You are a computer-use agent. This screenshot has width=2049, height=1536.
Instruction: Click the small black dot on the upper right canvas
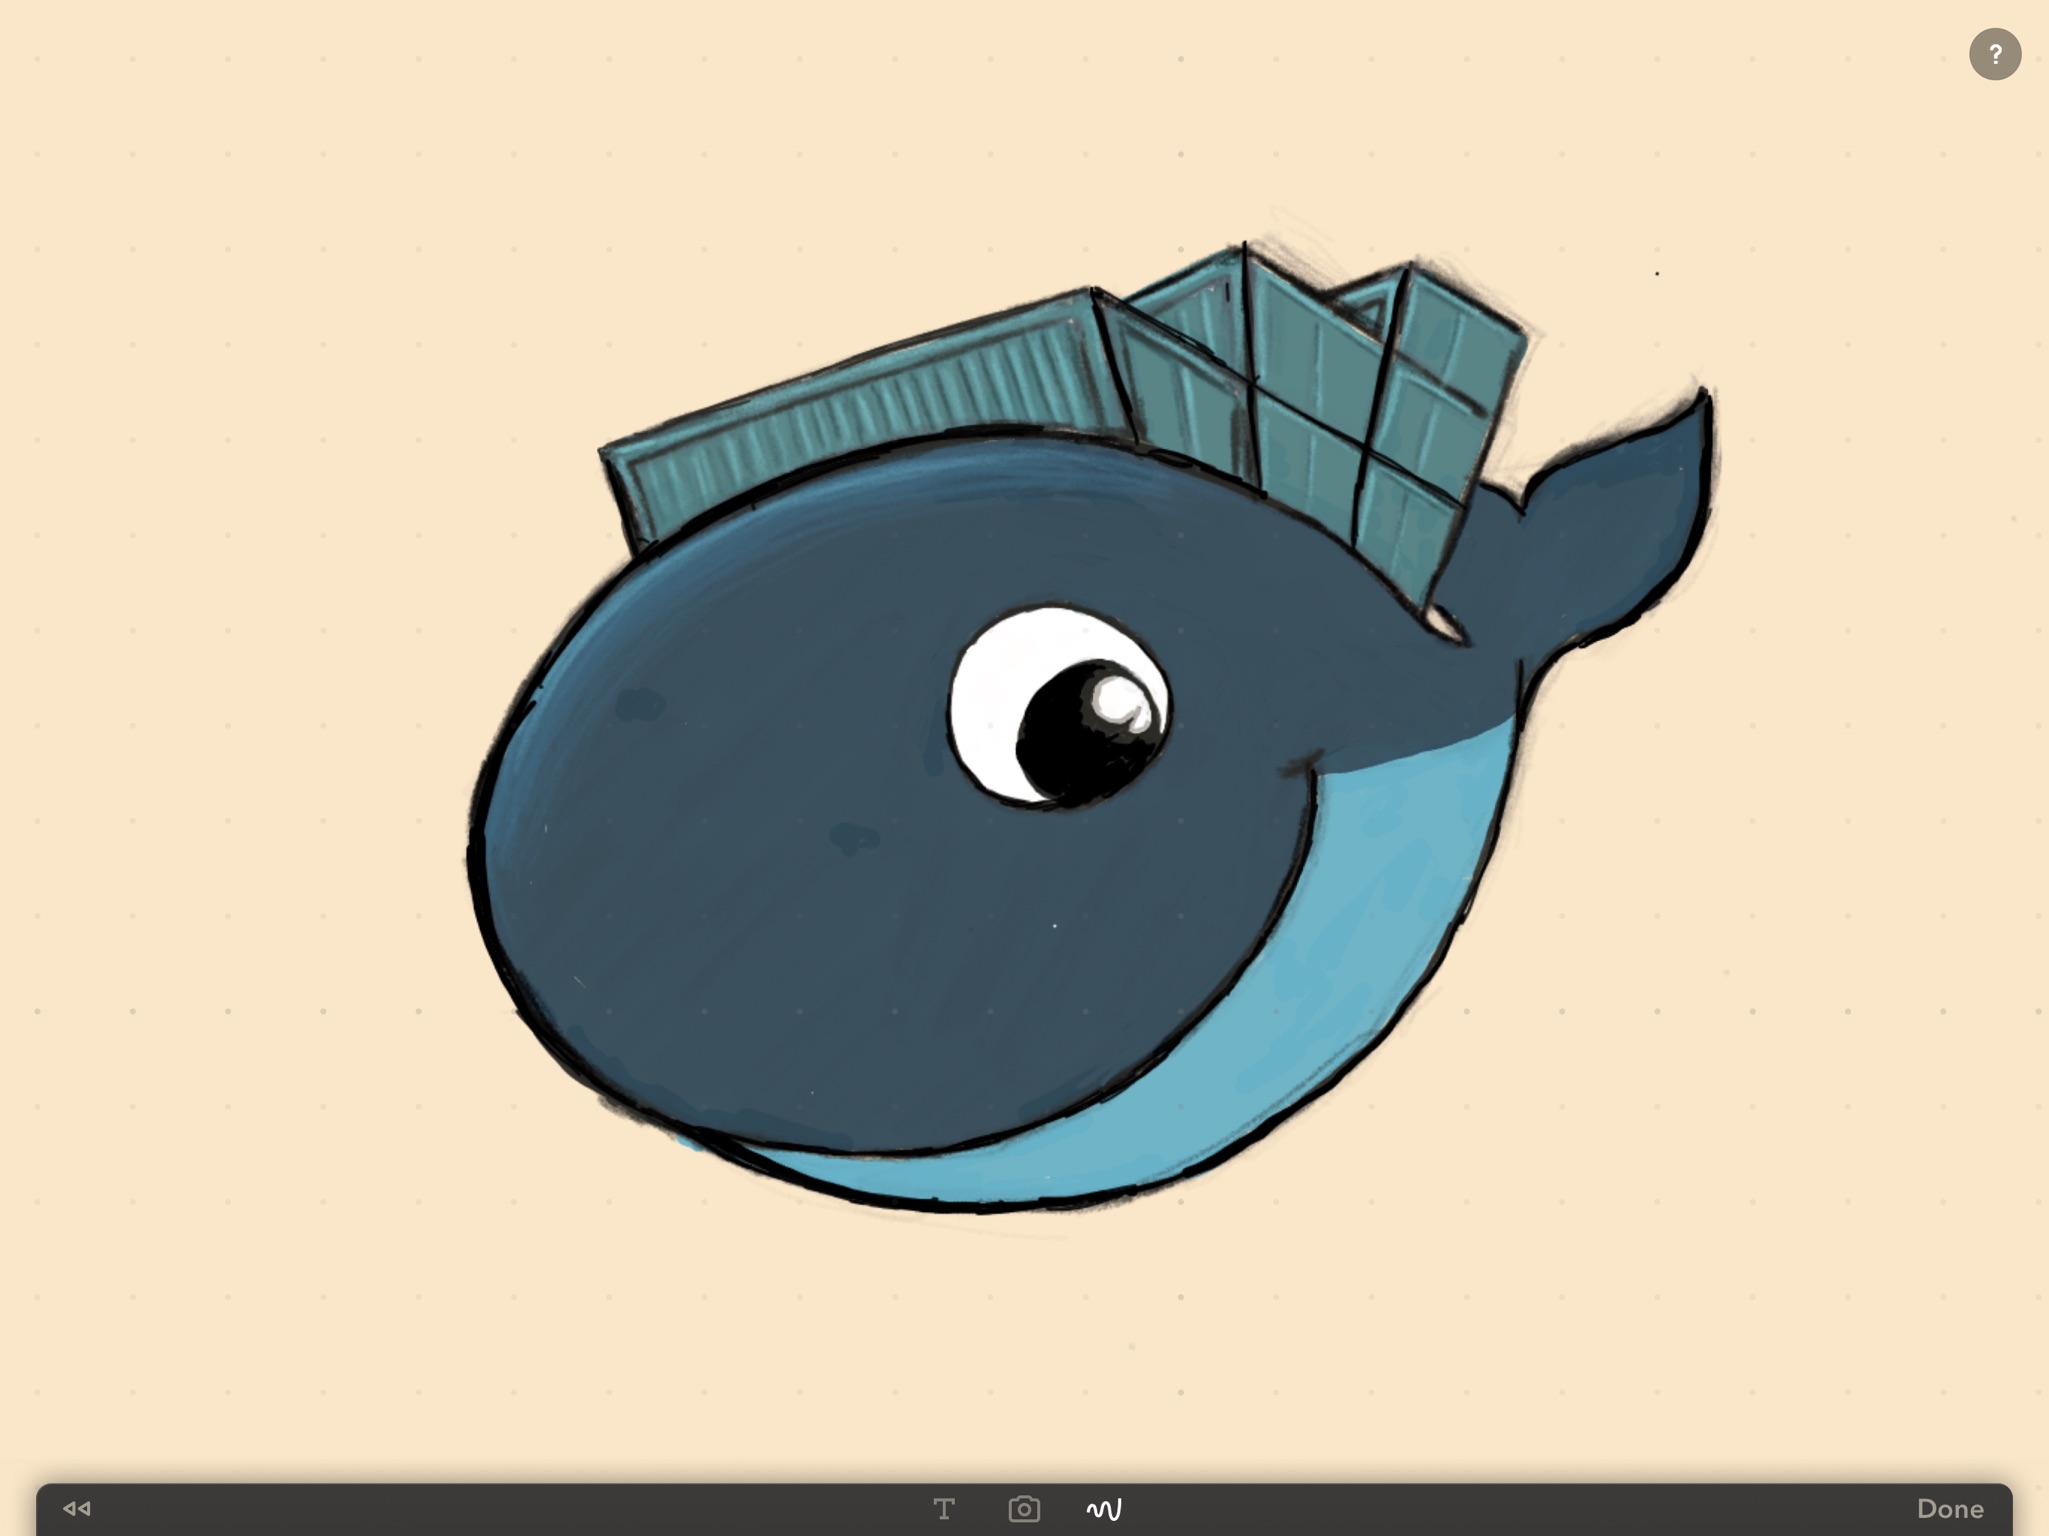(x=1657, y=273)
